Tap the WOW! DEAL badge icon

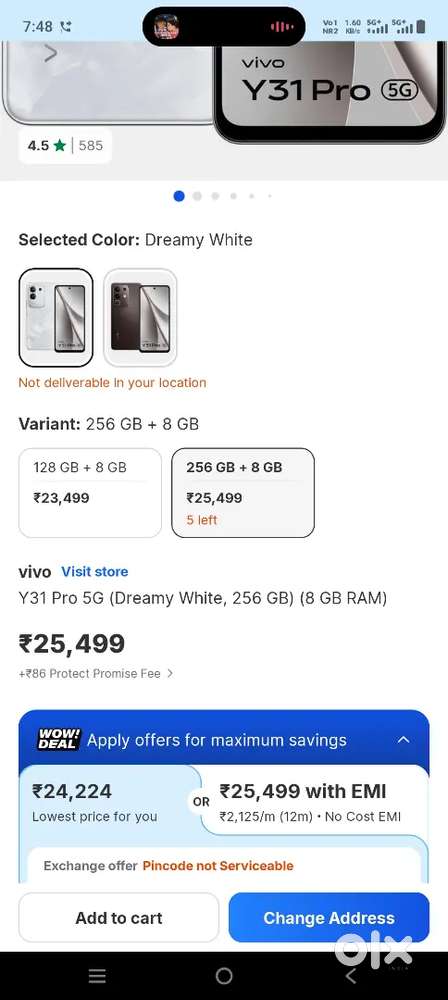point(58,739)
